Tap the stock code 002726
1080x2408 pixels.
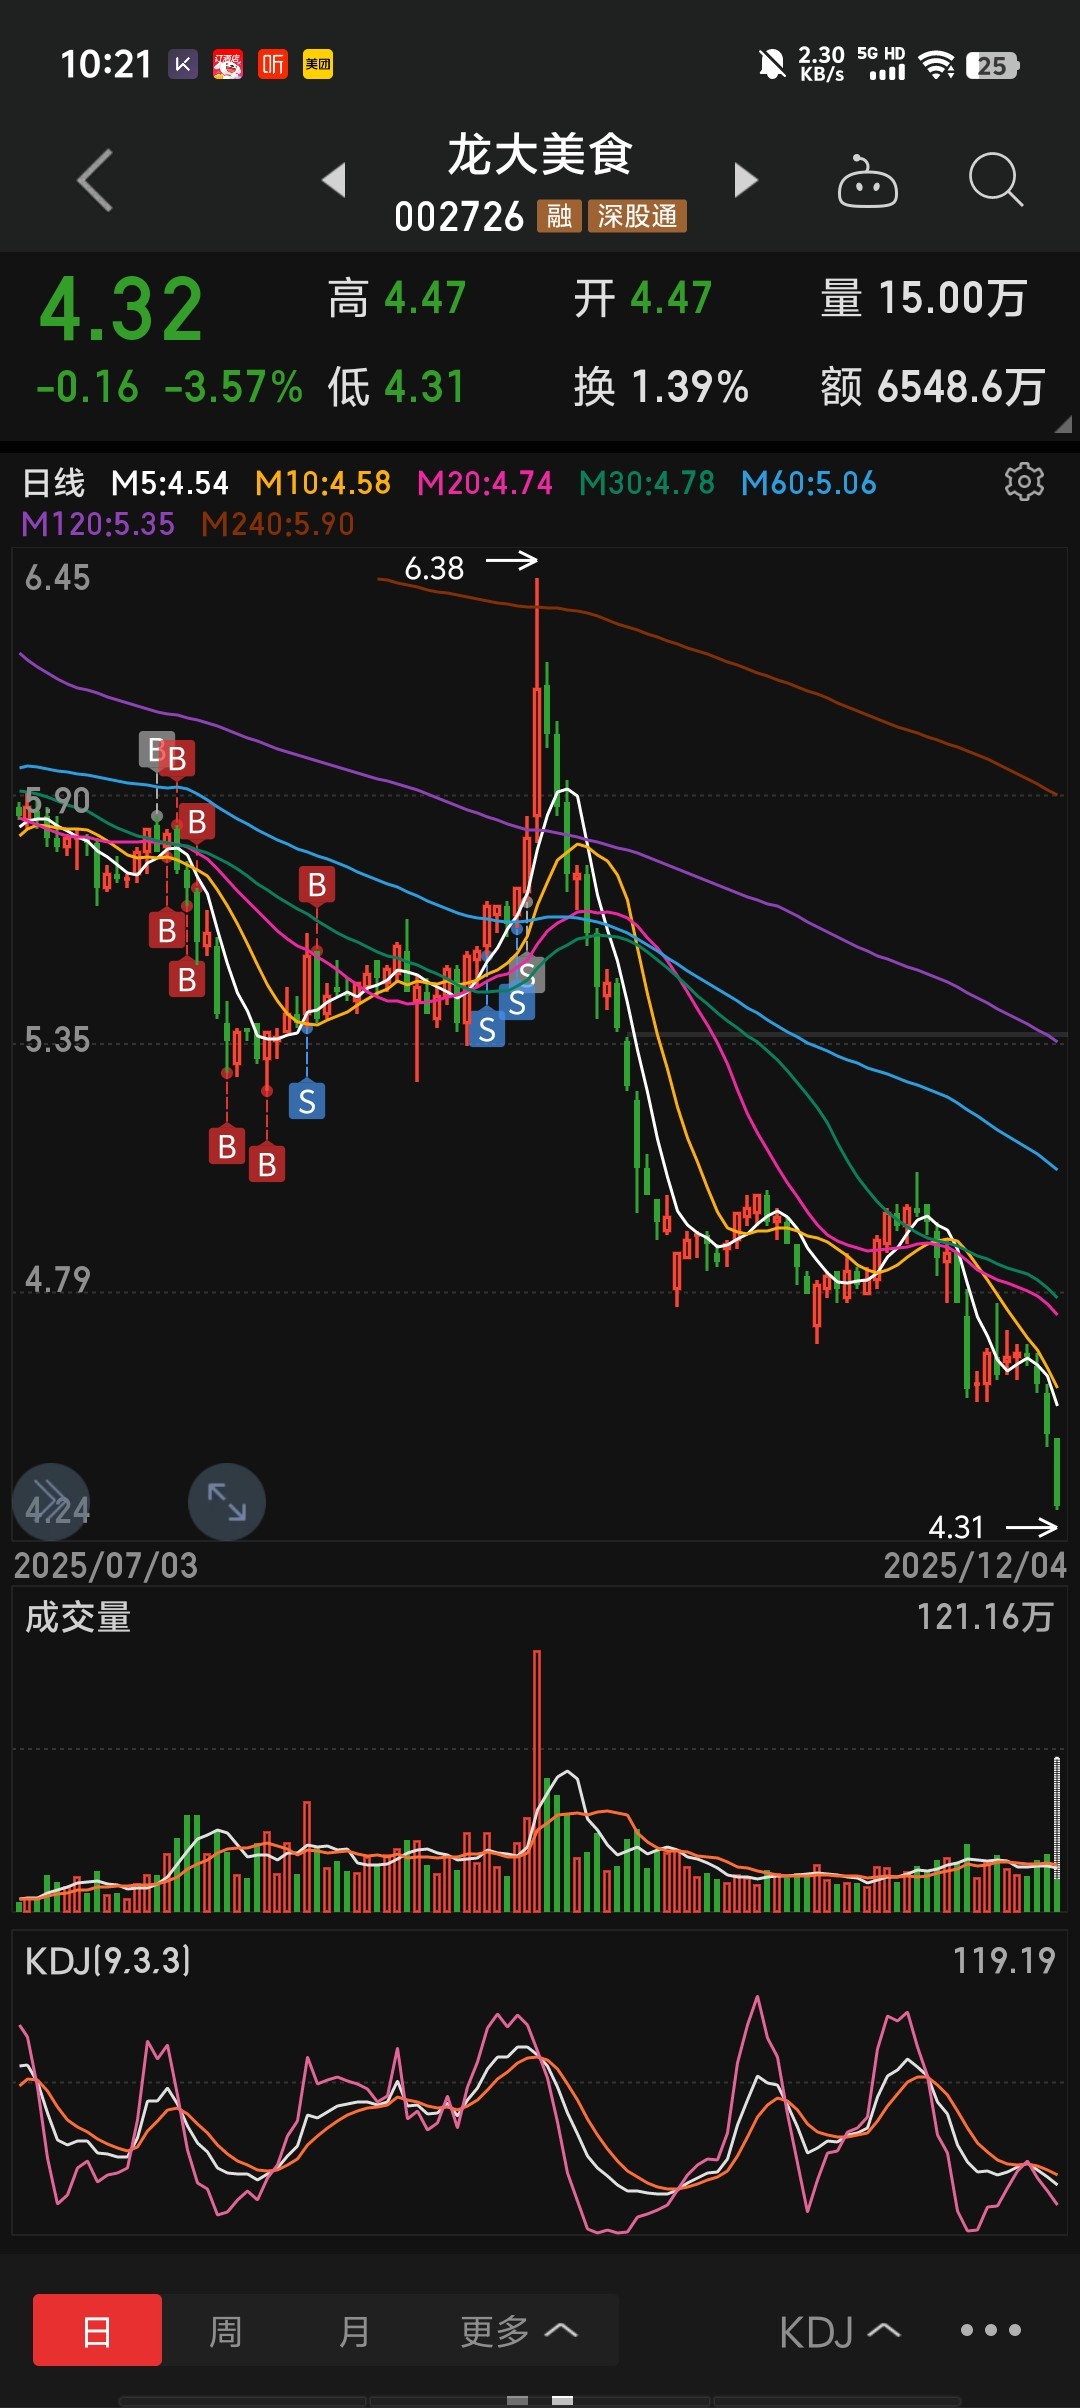(x=459, y=216)
